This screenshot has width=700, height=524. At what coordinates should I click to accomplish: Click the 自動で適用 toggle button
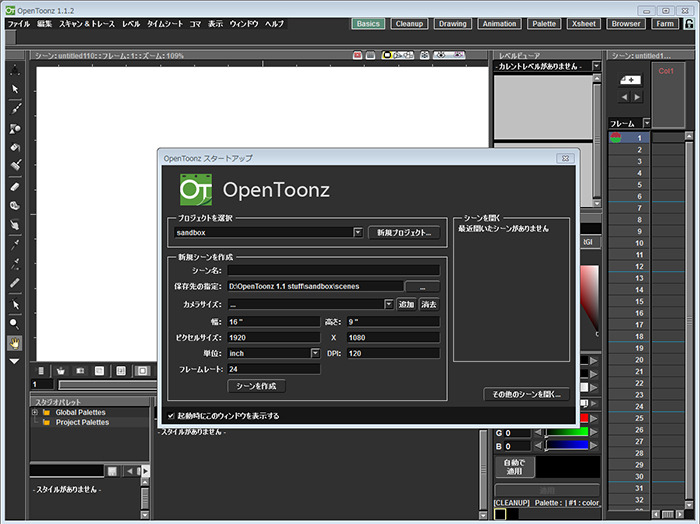tap(514, 467)
